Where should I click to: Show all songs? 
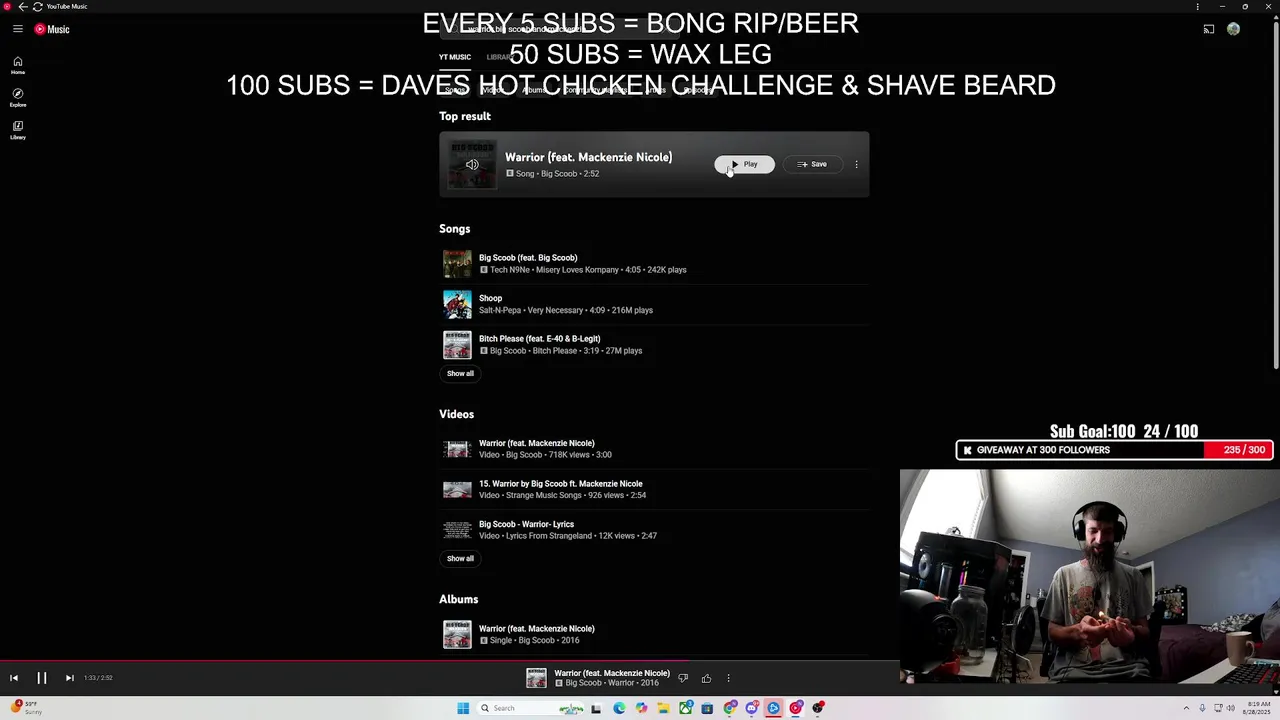(460, 373)
